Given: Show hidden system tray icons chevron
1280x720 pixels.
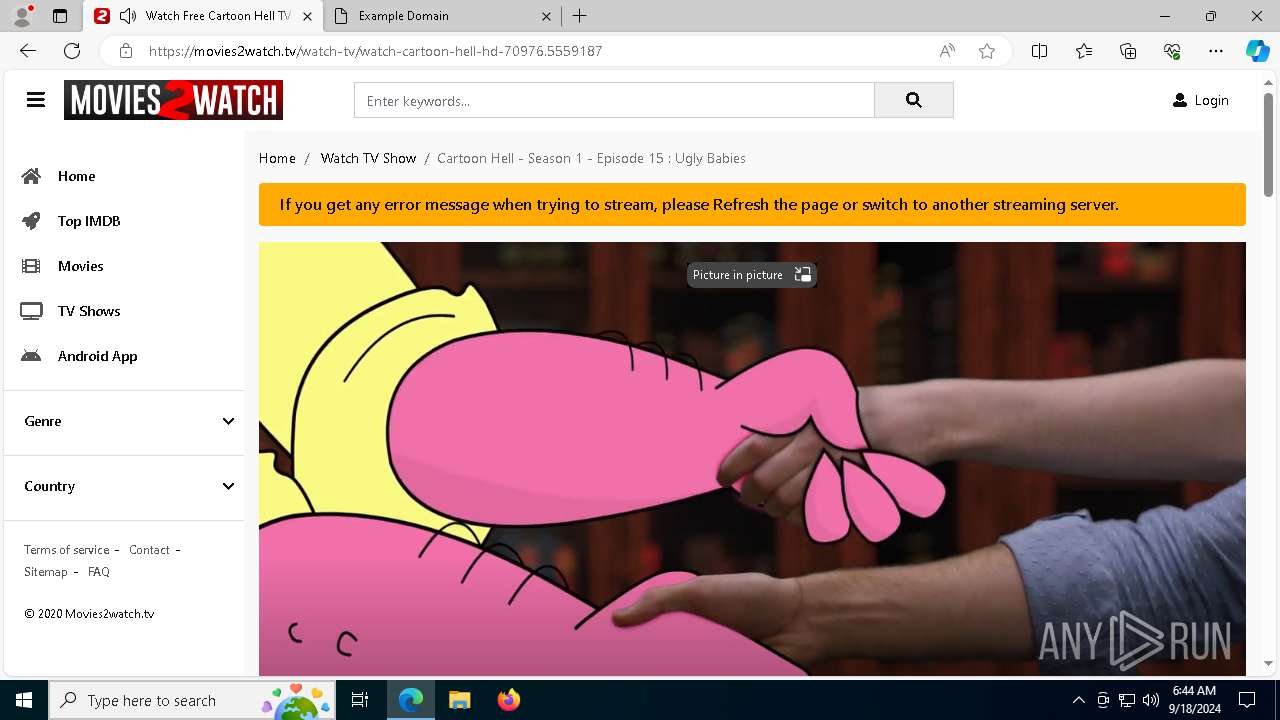Looking at the screenshot, I should tap(1078, 700).
